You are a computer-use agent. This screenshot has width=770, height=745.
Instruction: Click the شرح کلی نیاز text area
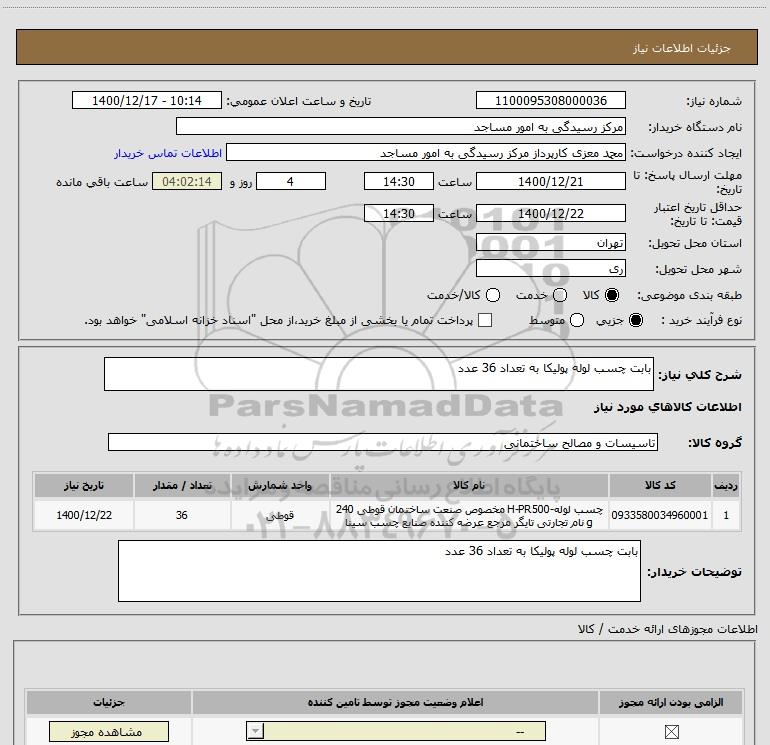(379, 374)
